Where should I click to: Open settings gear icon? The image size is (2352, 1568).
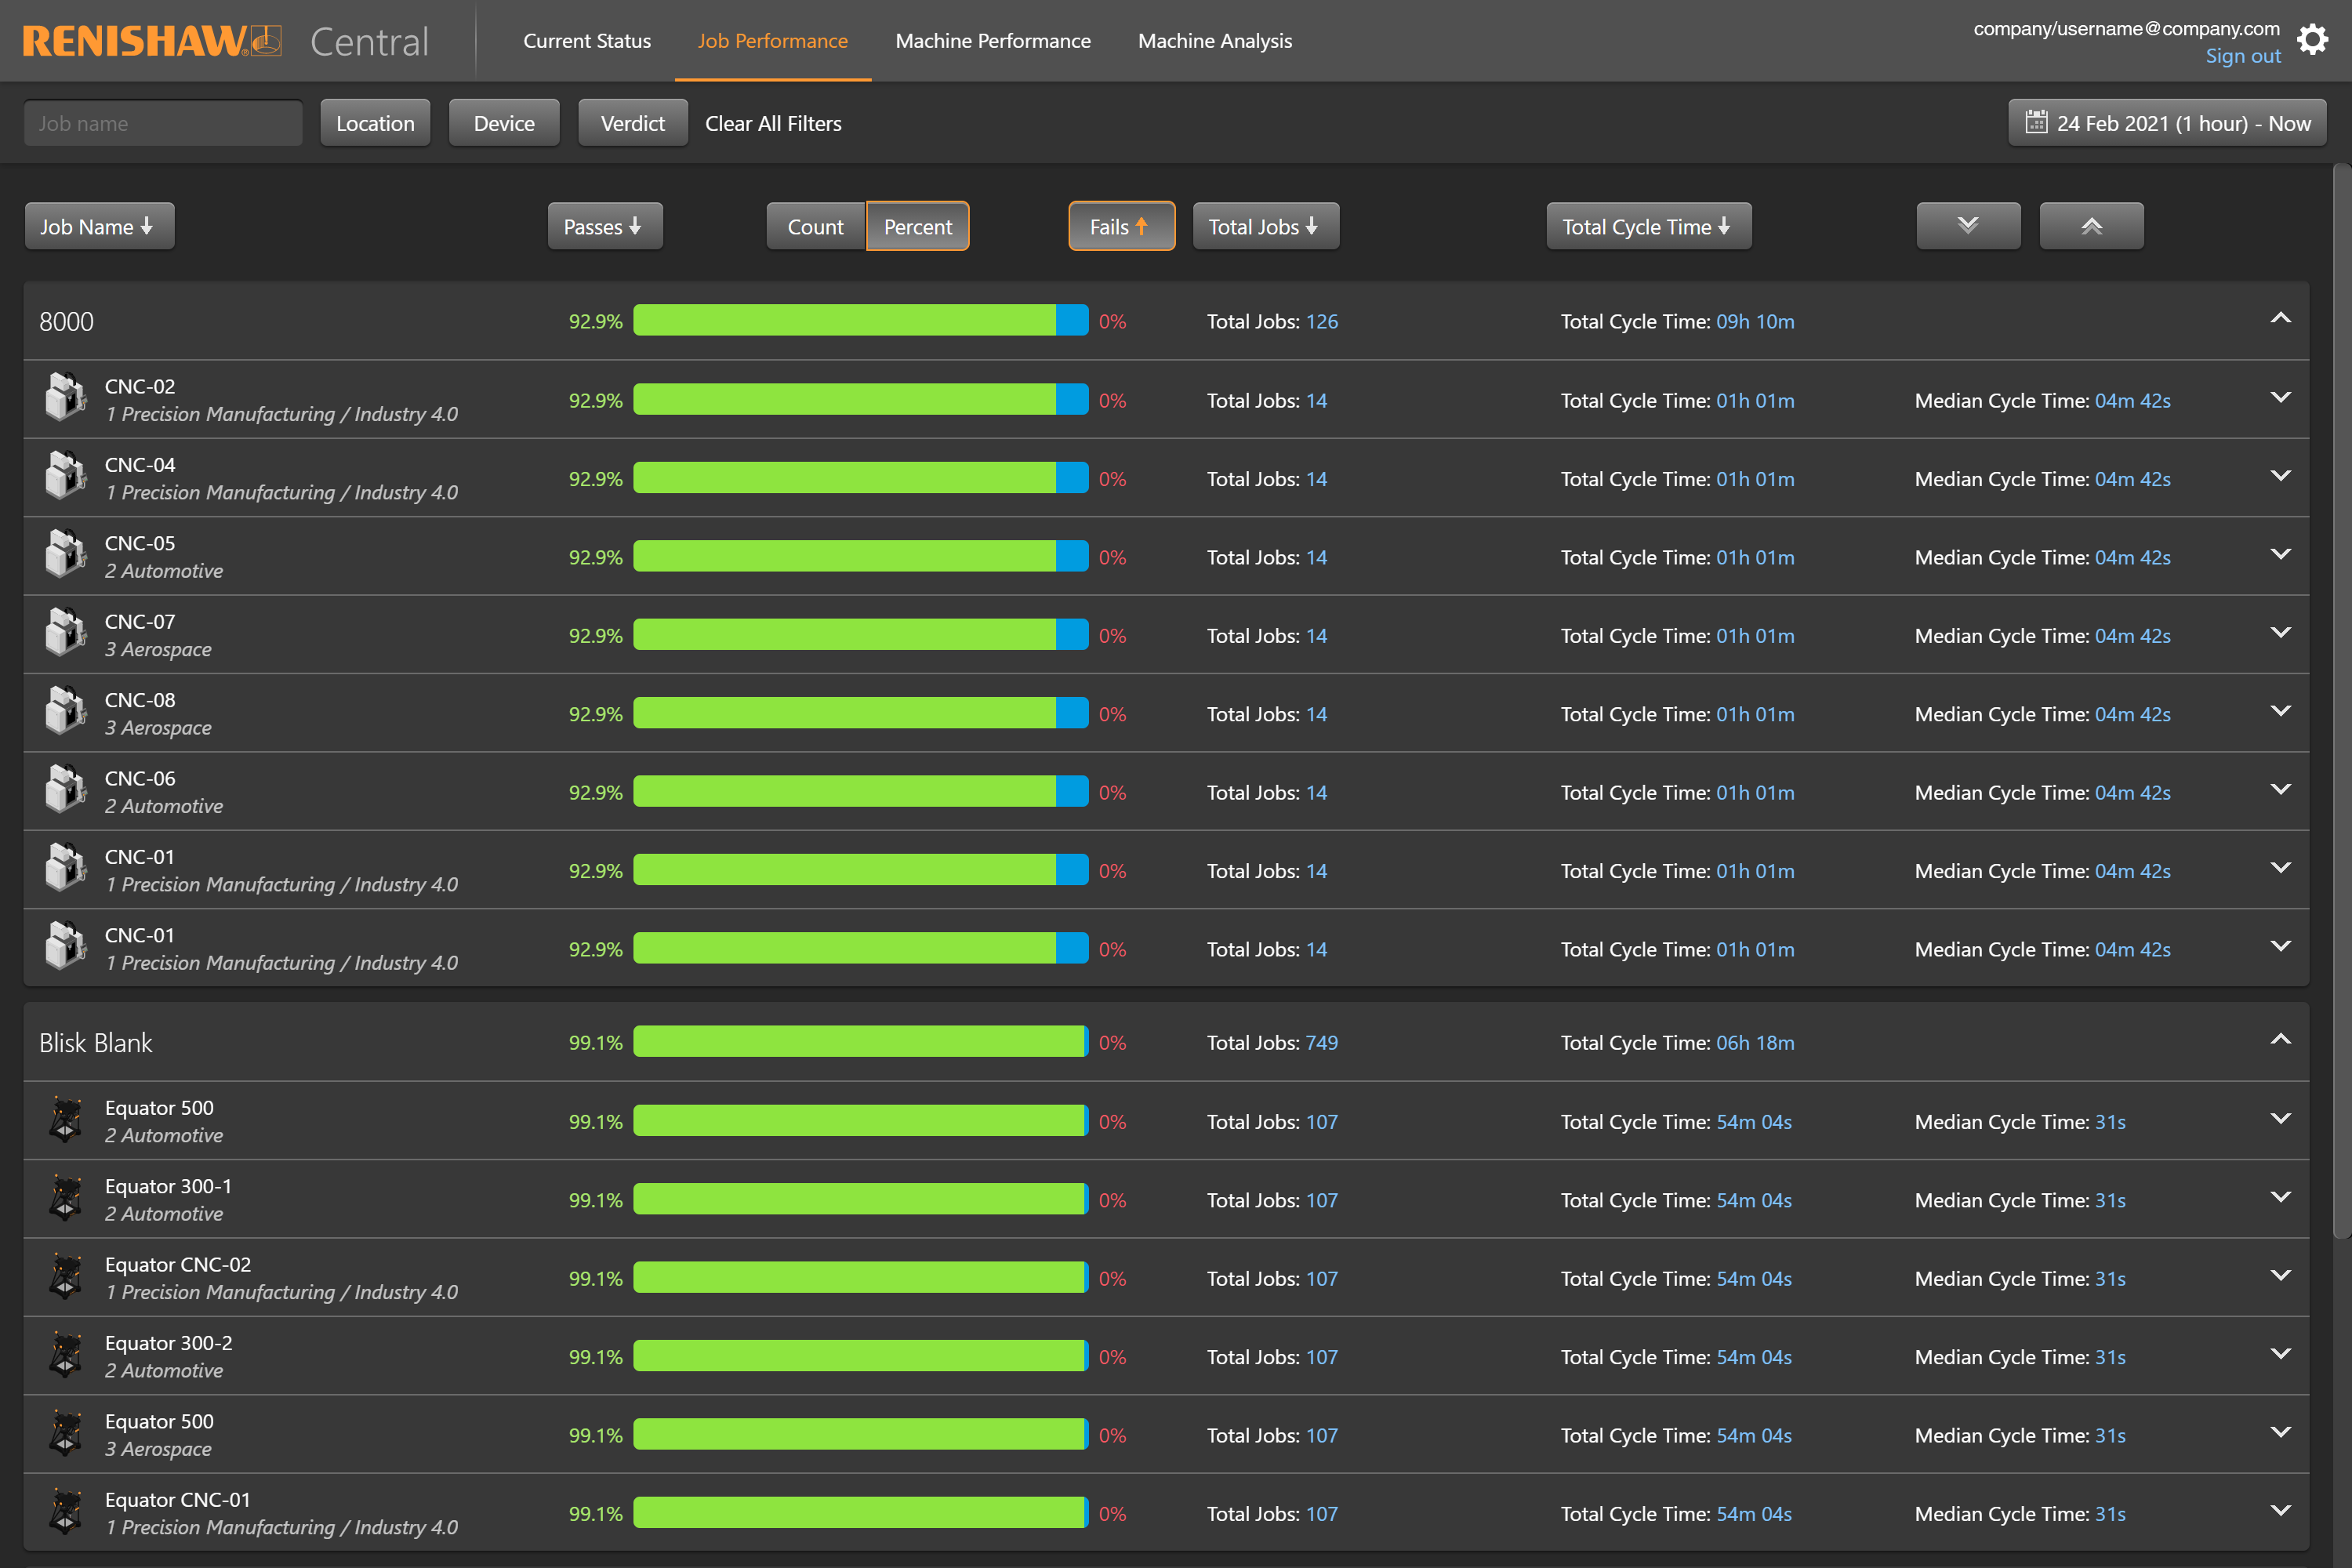[x=2312, y=40]
